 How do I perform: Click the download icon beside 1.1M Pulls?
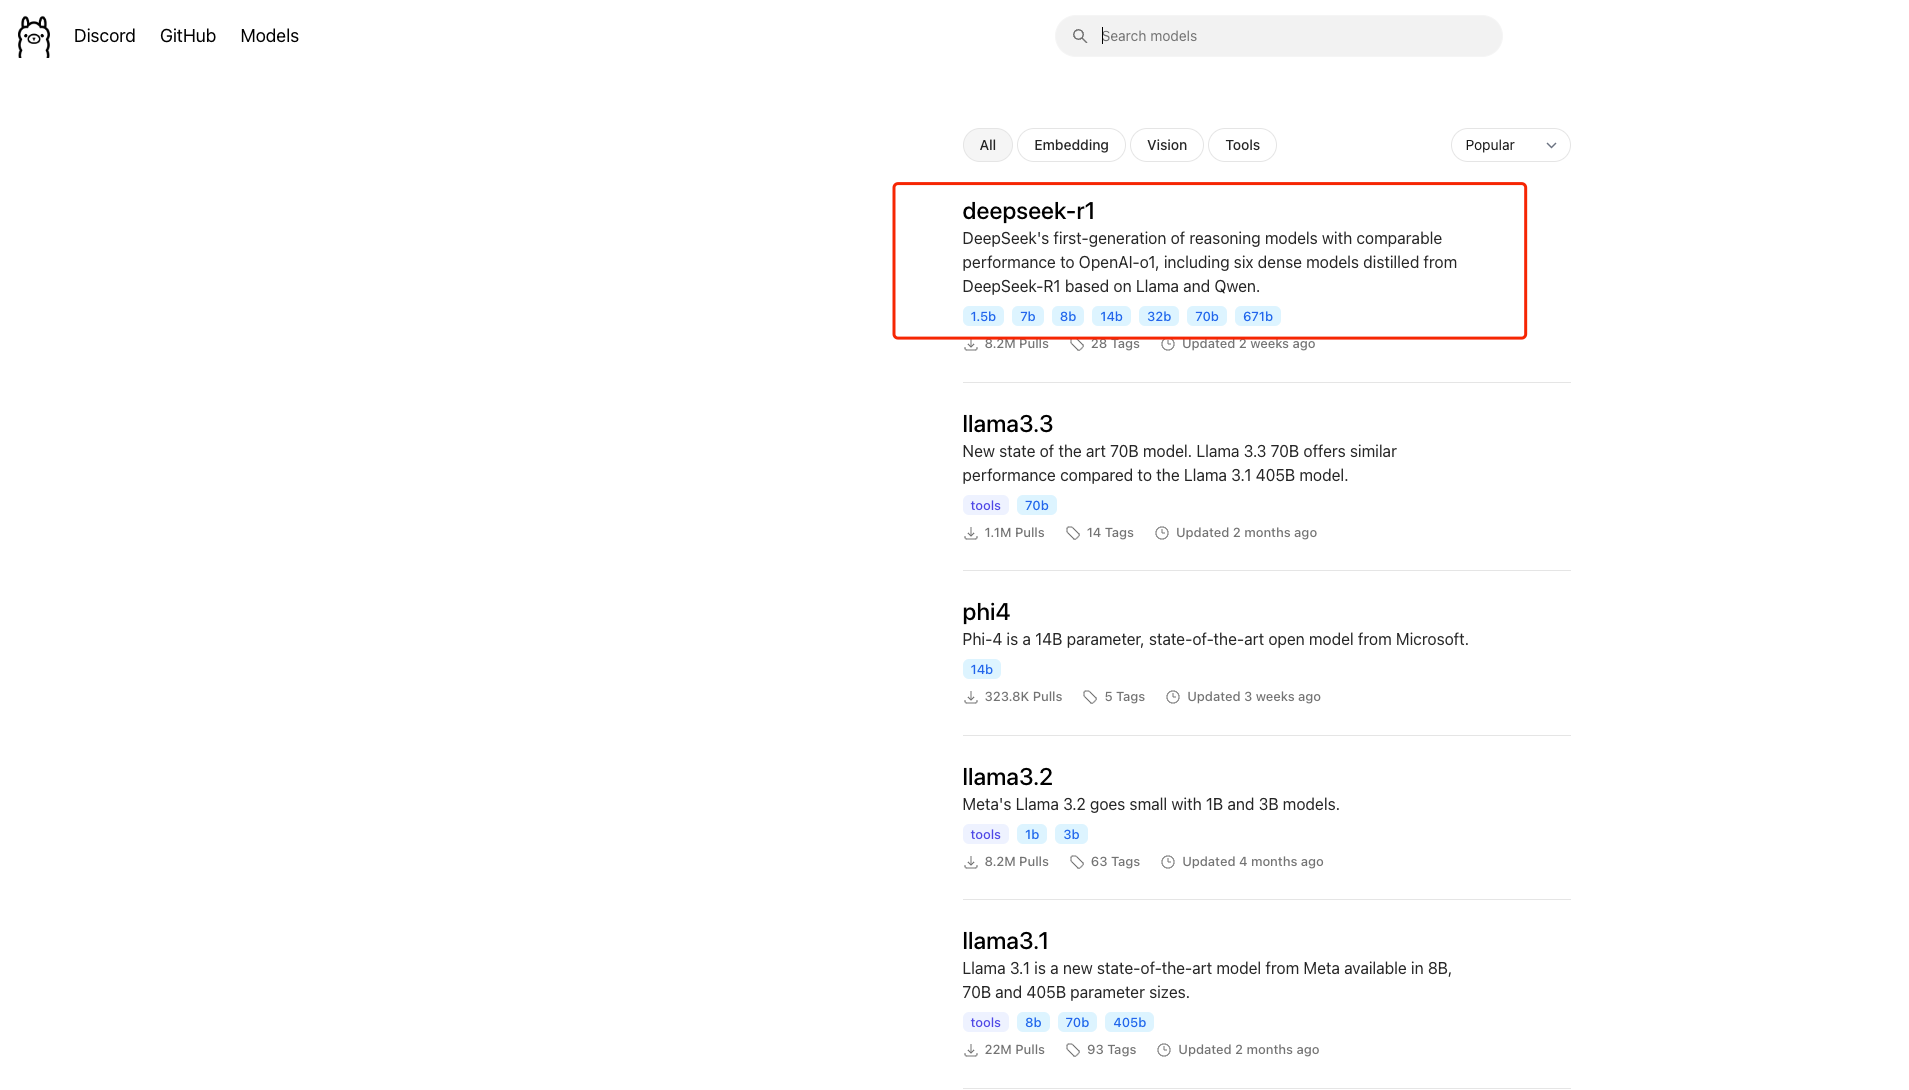click(970, 533)
